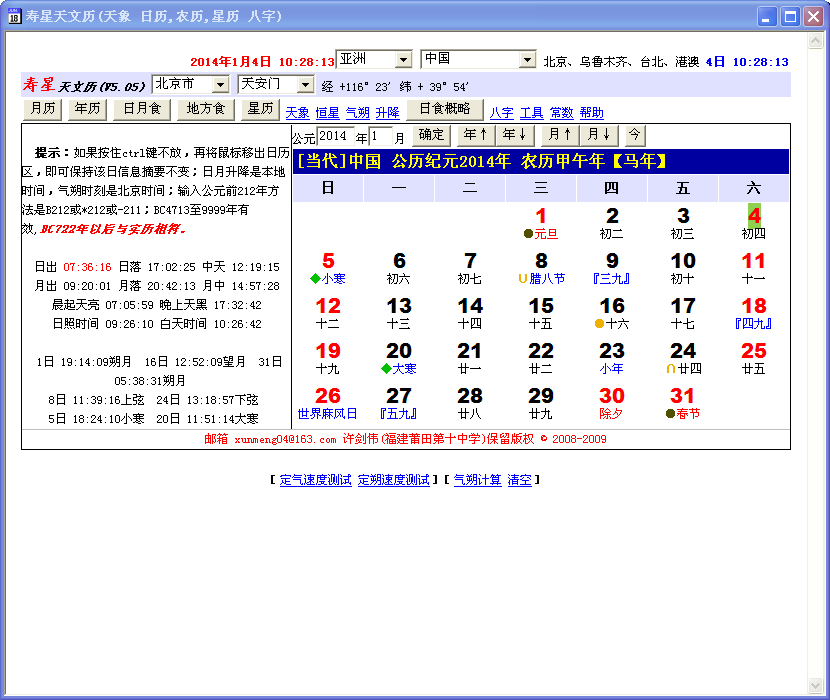The width and height of the screenshot is (830, 700).
Task: Click the year input field showing 2014
Action: click(336, 136)
